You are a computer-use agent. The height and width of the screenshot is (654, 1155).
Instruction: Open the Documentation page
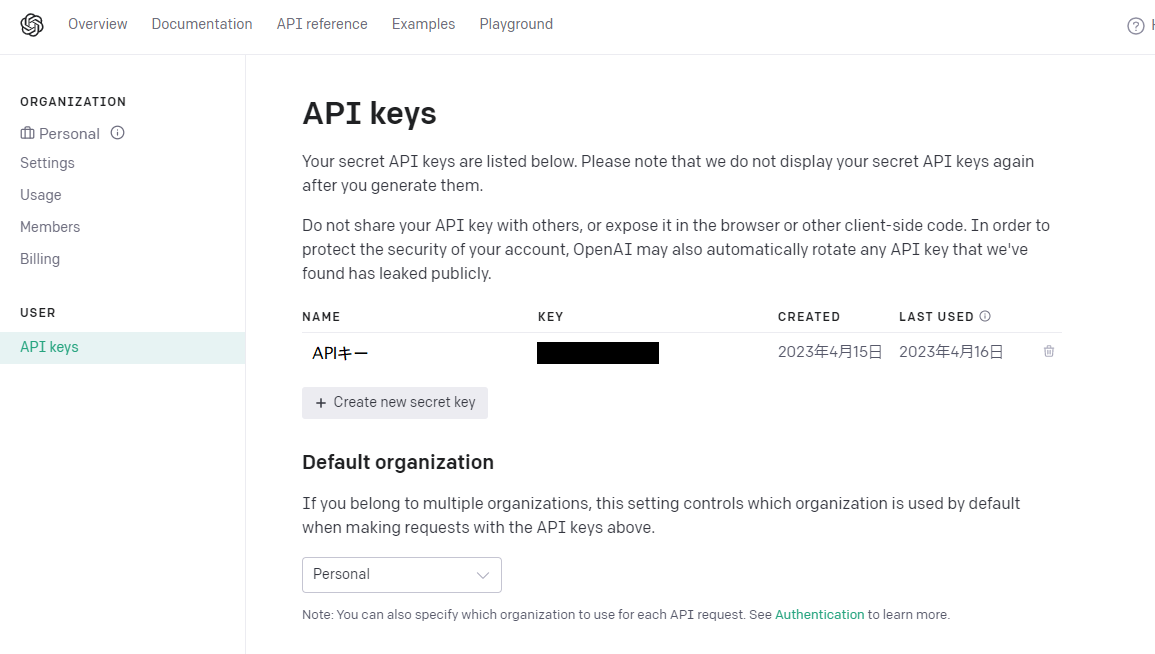(202, 24)
